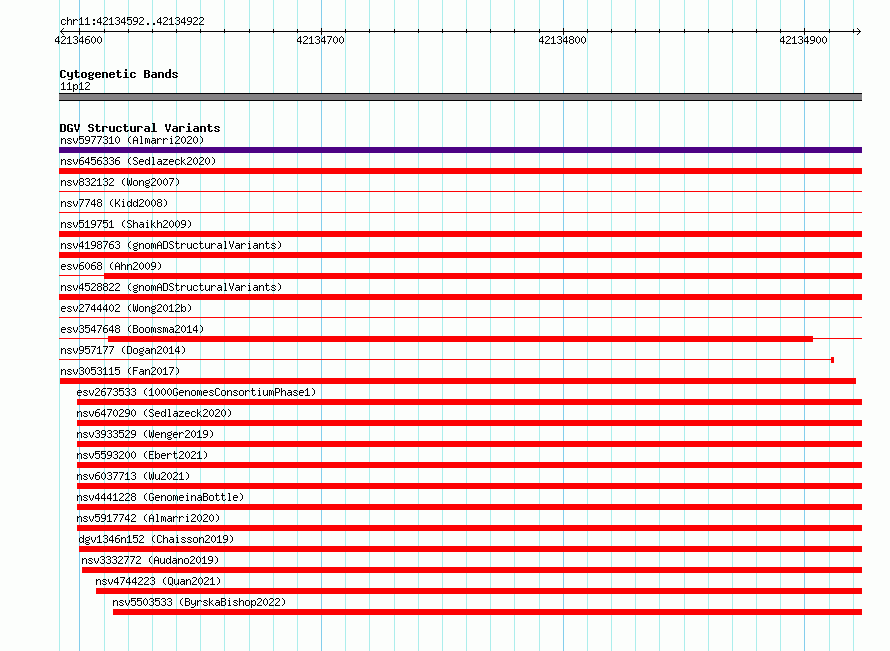Image resolution: width=890 pixels, height=651 pixels.
Task: Click the nsv832132 (Wong2007) label
Action: coord(120,182)
